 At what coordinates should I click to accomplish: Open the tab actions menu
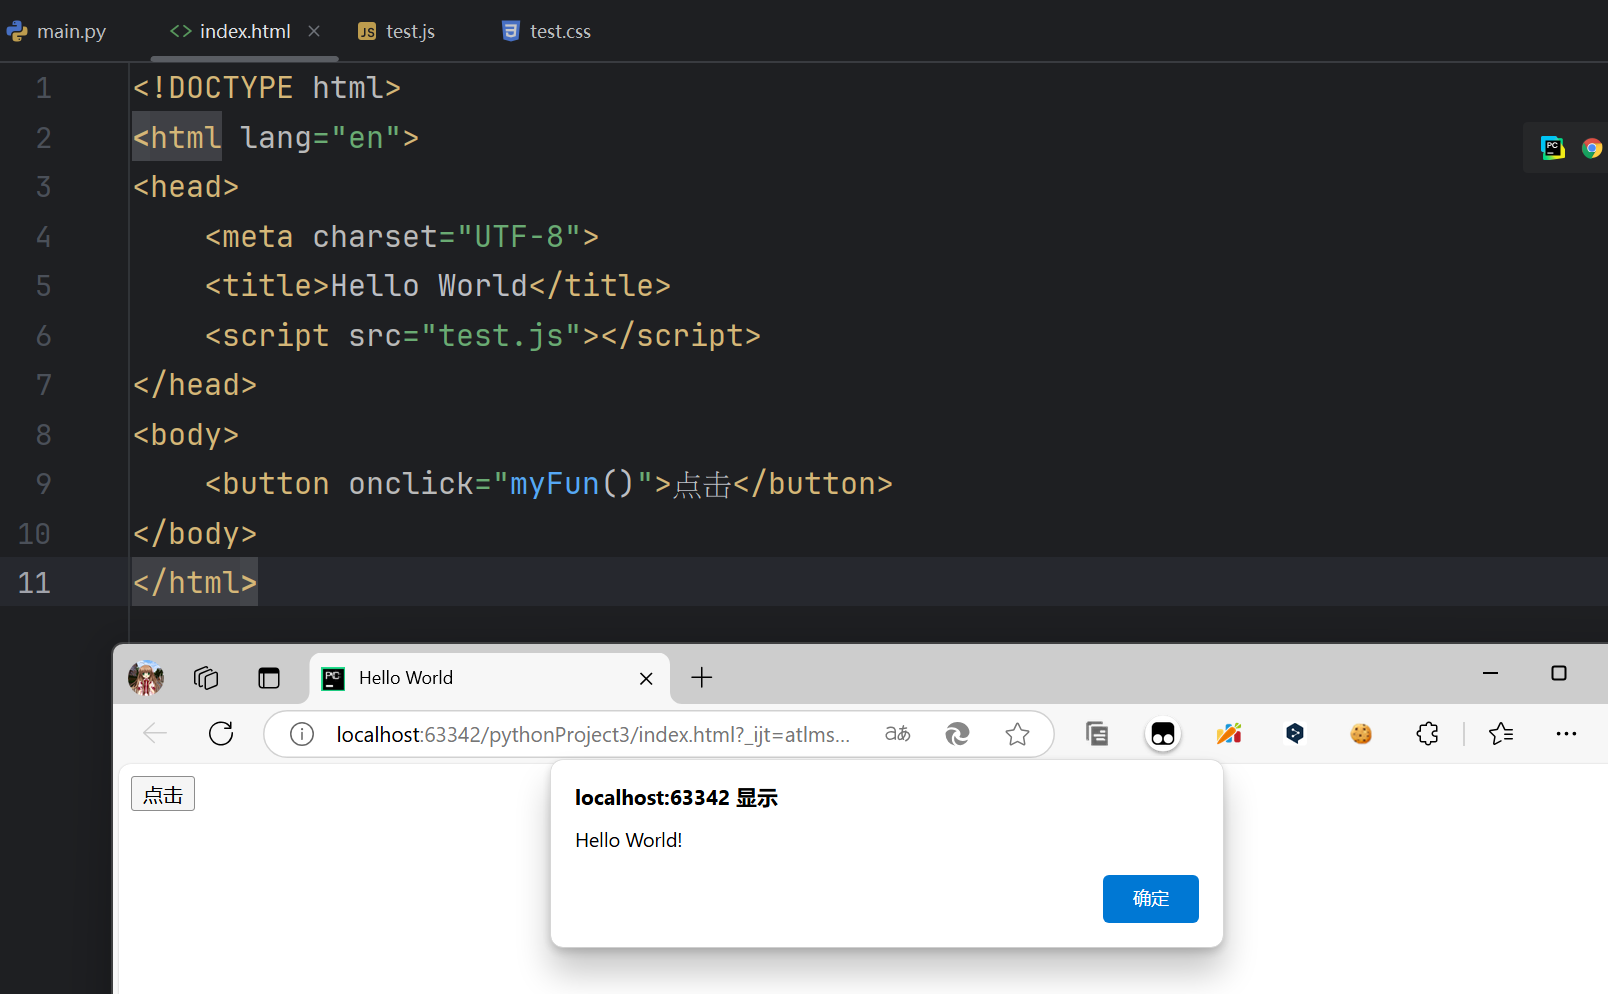point(269,678)
